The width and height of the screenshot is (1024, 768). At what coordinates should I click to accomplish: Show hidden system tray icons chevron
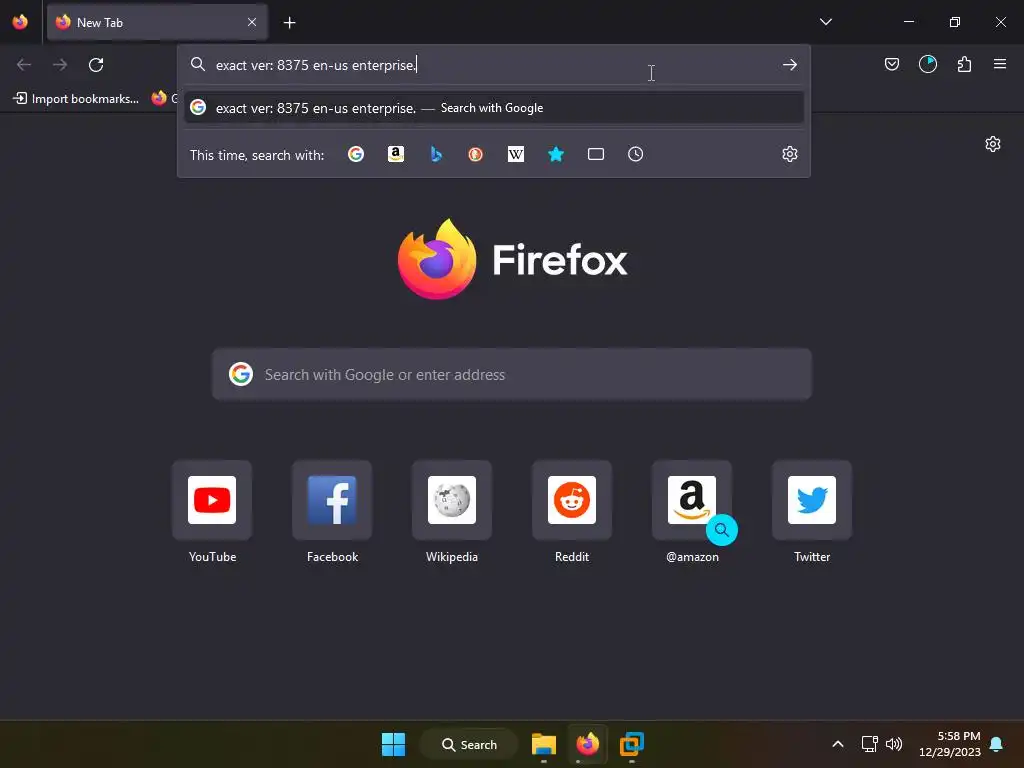(x=838, y=744)
